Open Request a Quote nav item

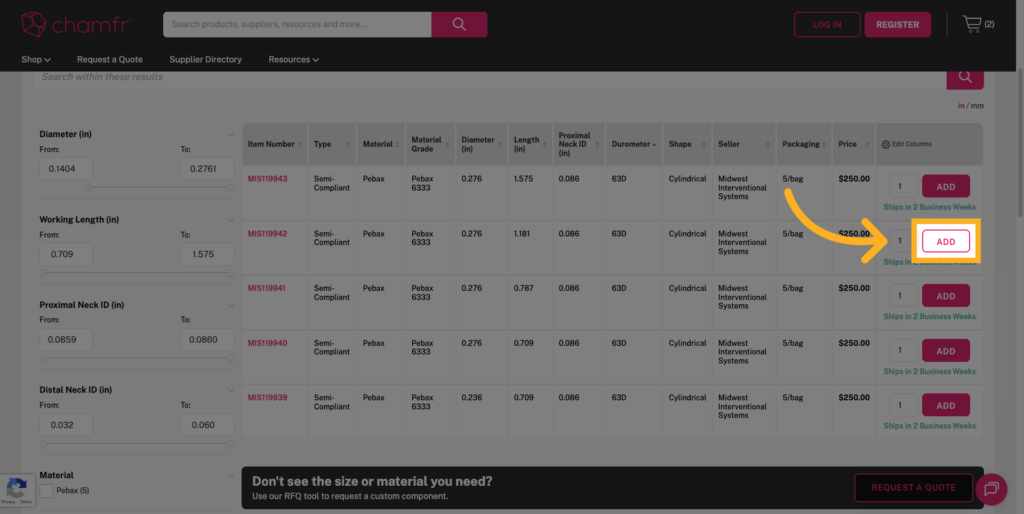click(x=110, y=59)
